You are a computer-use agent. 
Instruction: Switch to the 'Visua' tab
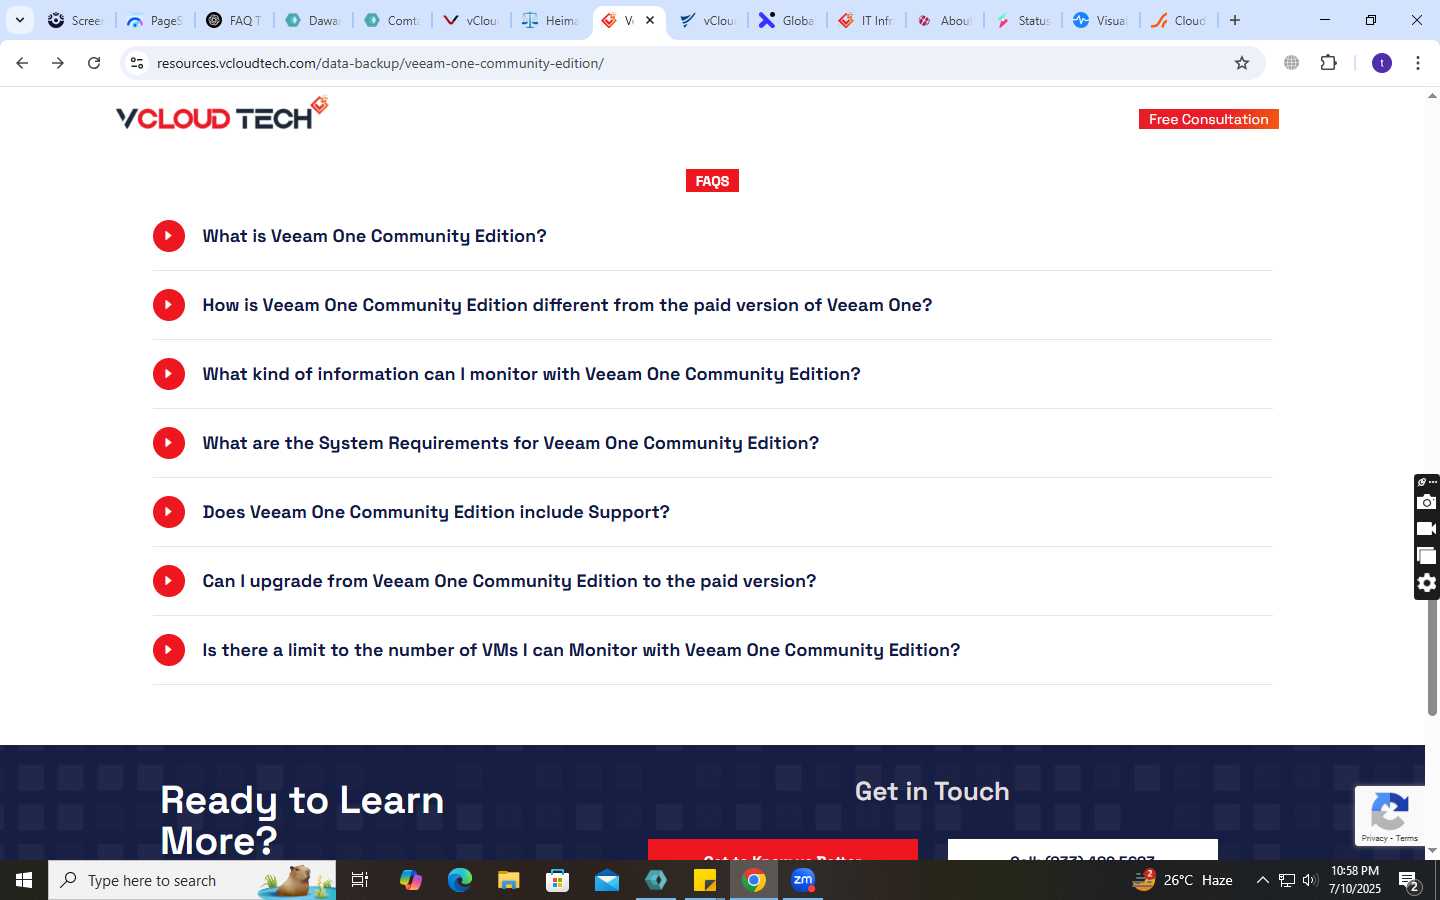(1102, 20)
